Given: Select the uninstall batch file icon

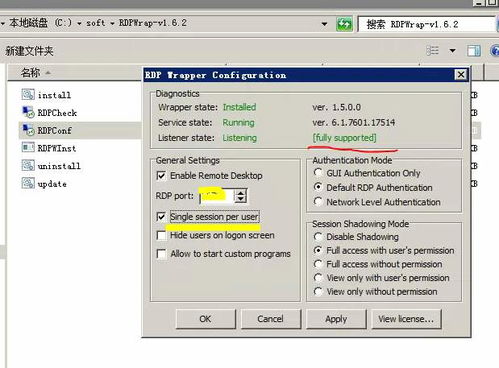Looking at the screenshot, I should coord(28,165).
